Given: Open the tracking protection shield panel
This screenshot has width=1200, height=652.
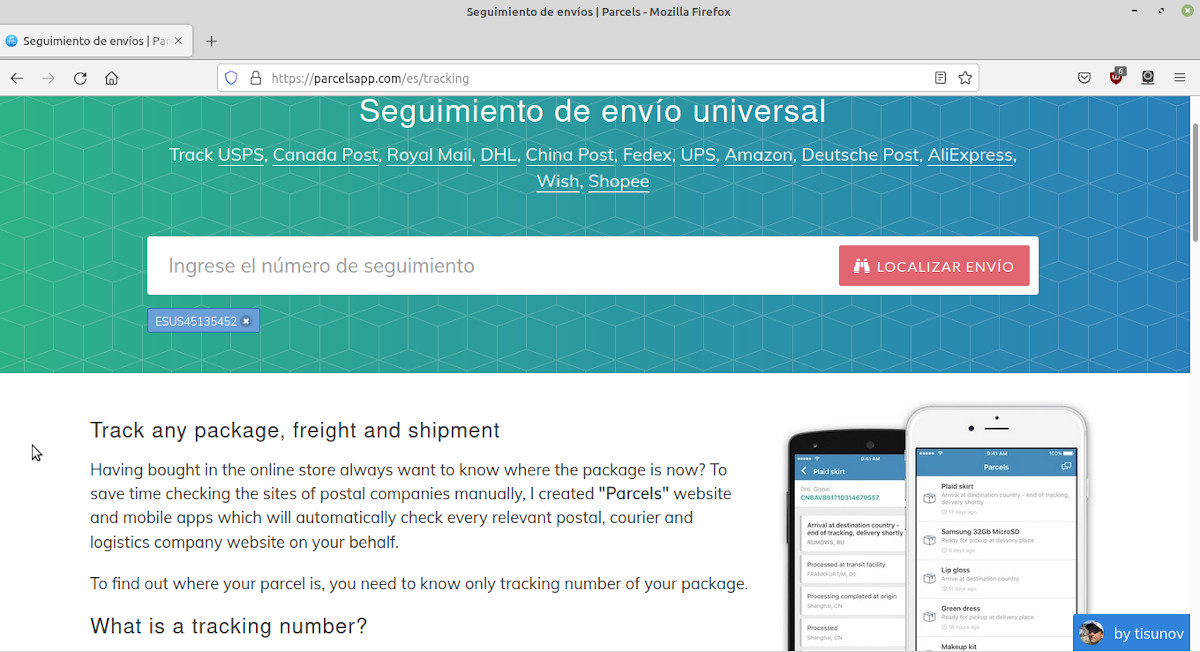Looking at the screenshot, I should click(231, 77).
